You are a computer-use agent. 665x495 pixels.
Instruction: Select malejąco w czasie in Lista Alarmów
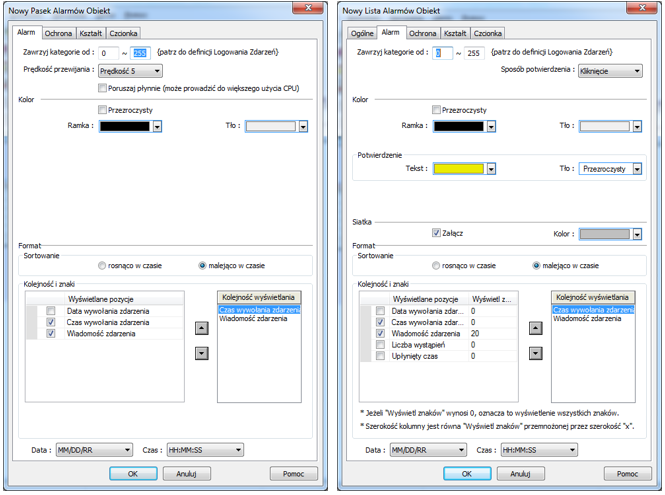pyautogui.click(x=536, y=266)
